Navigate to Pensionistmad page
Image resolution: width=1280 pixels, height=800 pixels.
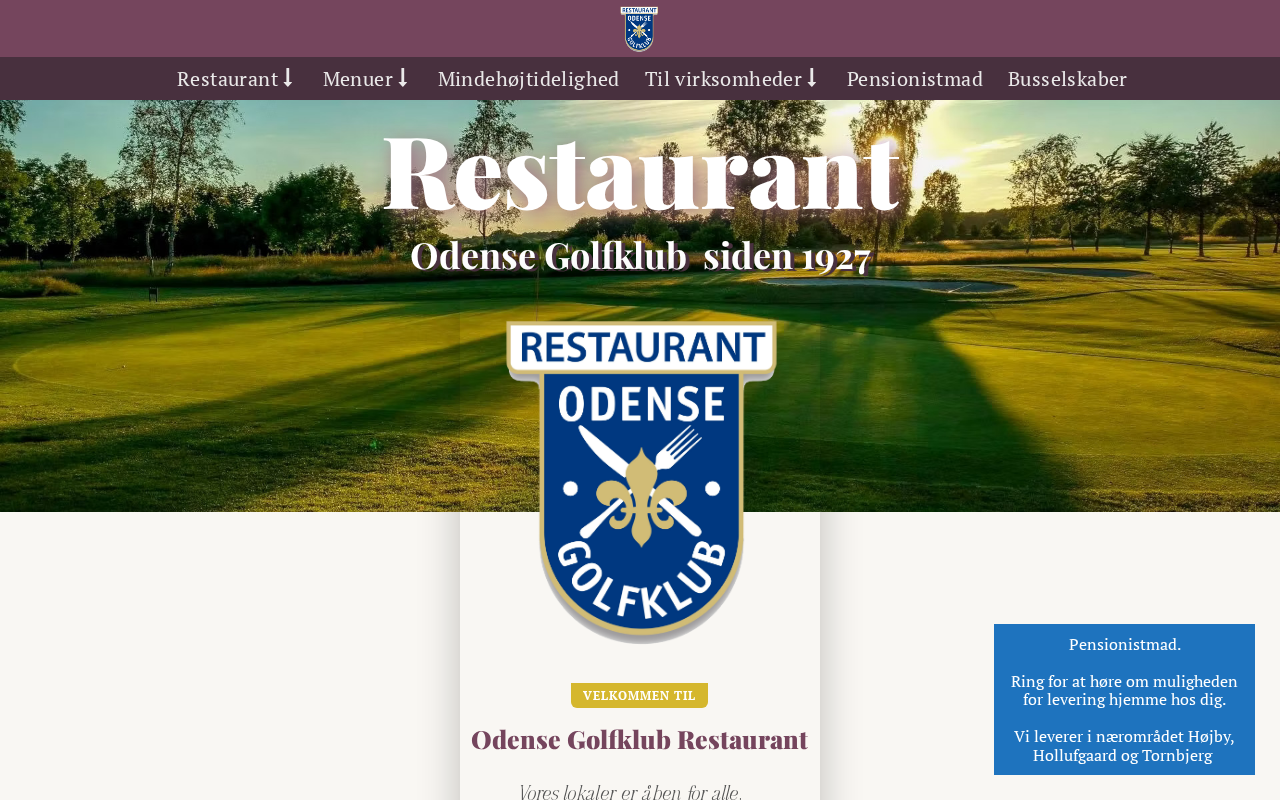pos(915,79)
